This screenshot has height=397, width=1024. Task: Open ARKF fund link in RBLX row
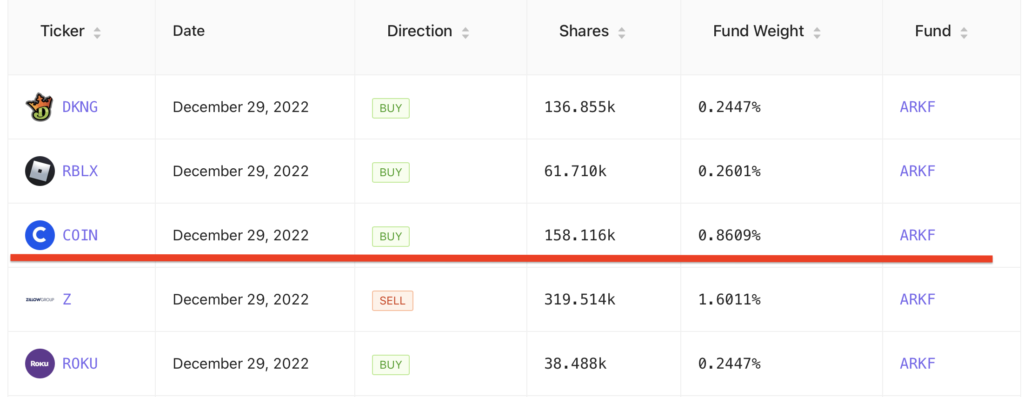pos(918,172)
